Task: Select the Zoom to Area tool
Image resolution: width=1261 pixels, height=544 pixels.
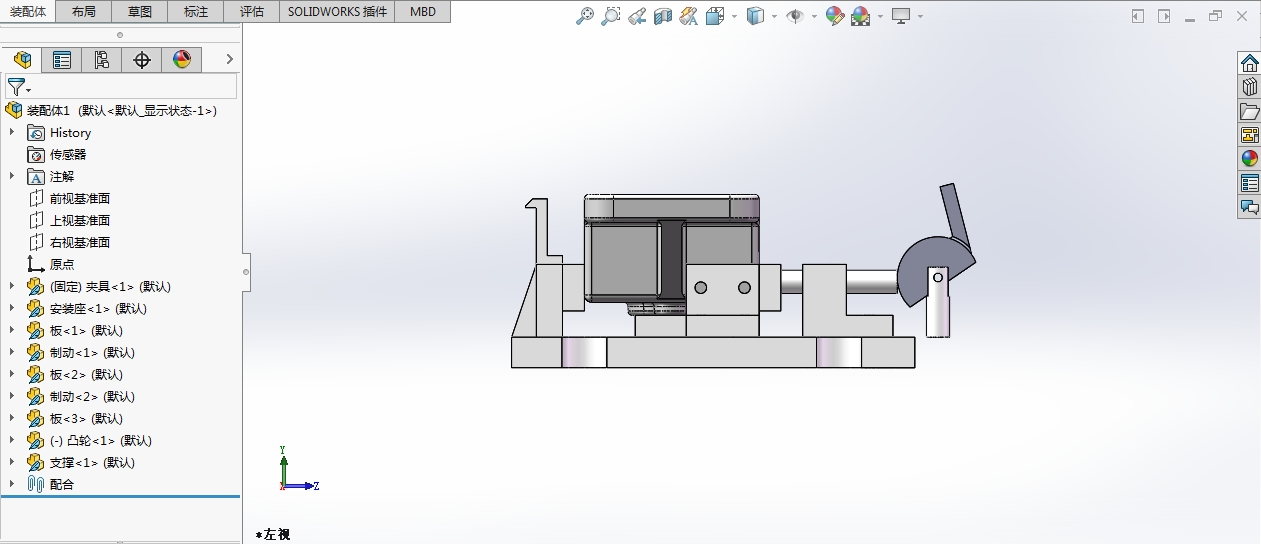Action: click(x=610, y=16)
